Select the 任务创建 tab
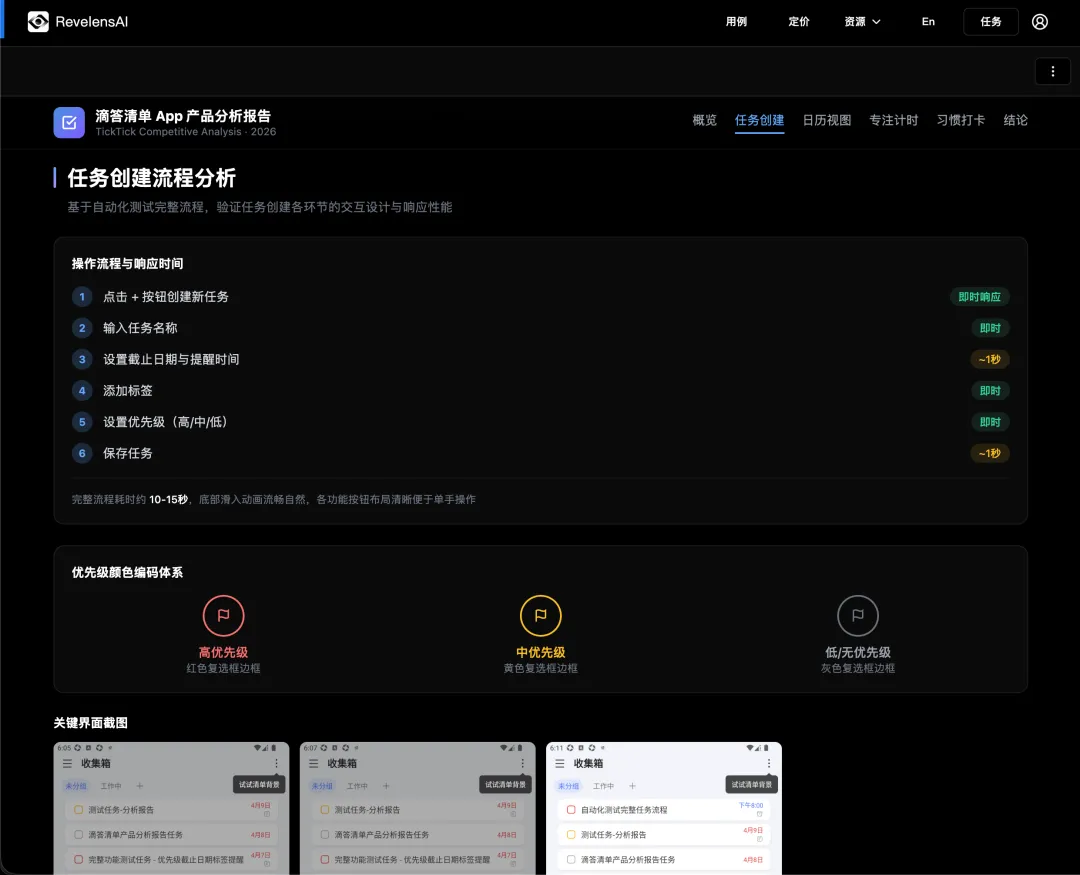Image resolution: width=1080 pixels, height=875 pixels. pyautogui.click(x=759, y=121)
